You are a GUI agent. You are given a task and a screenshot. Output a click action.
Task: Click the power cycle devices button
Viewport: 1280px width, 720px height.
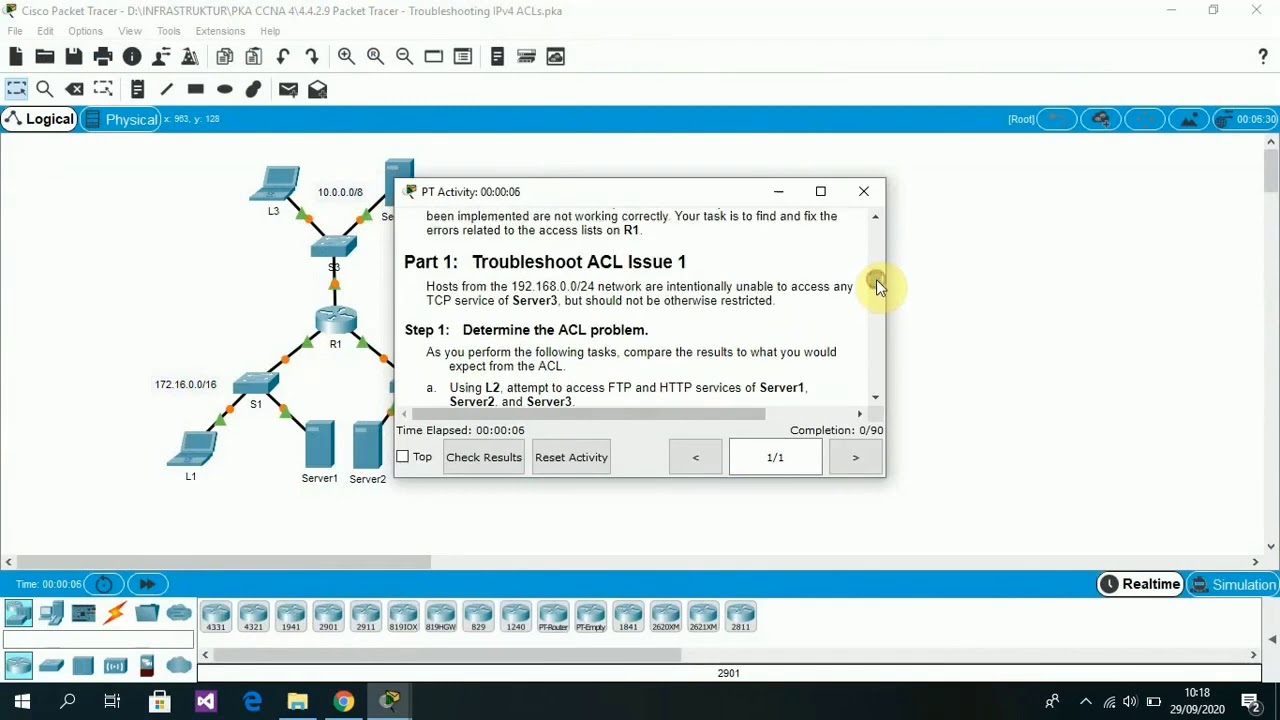tap(104, 584)
